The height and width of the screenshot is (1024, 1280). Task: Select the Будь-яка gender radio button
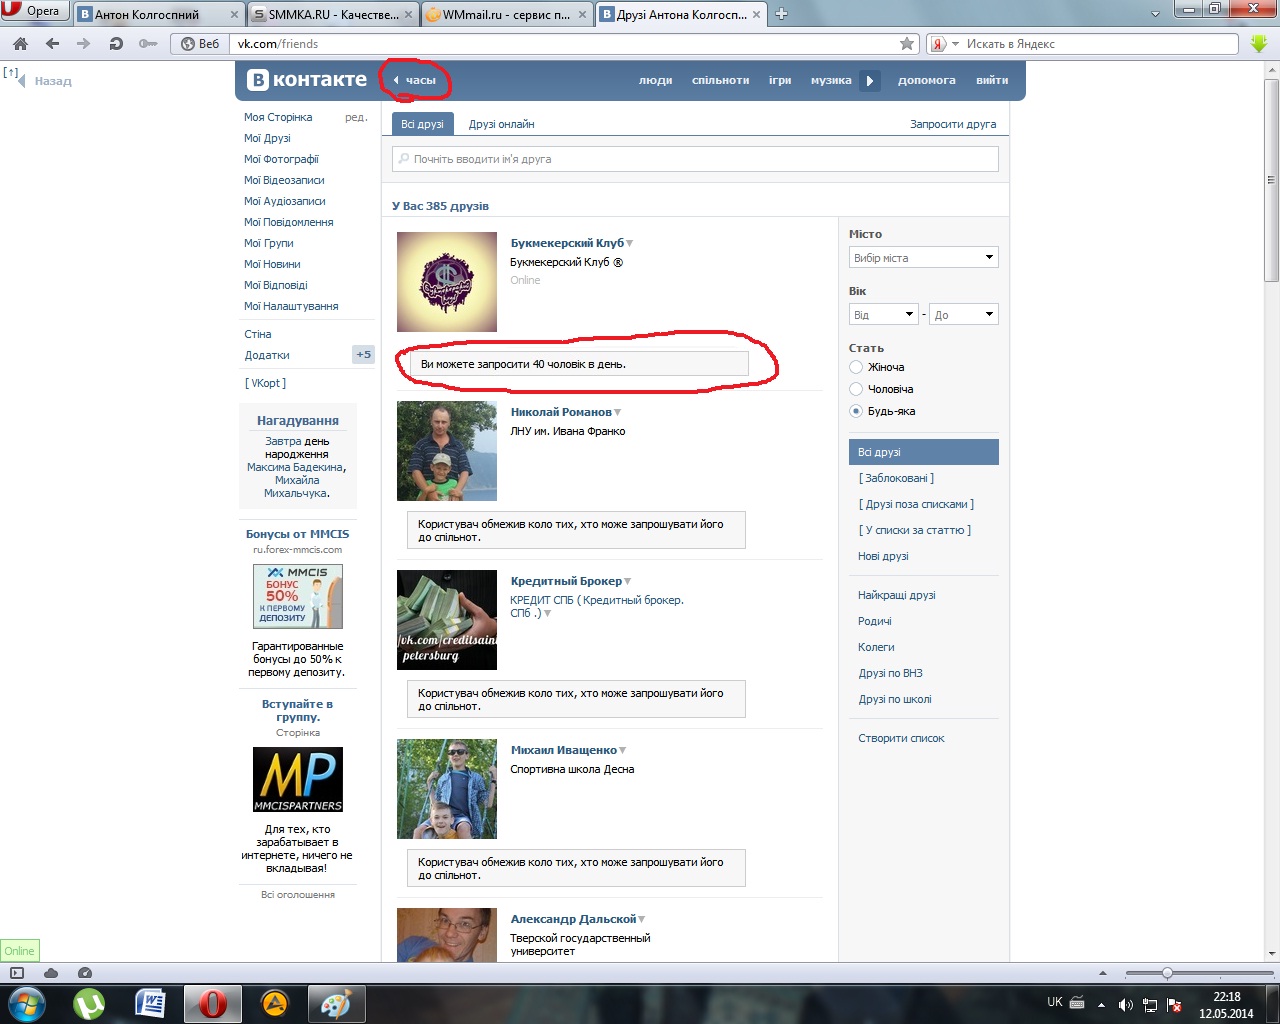click(856, 411)
